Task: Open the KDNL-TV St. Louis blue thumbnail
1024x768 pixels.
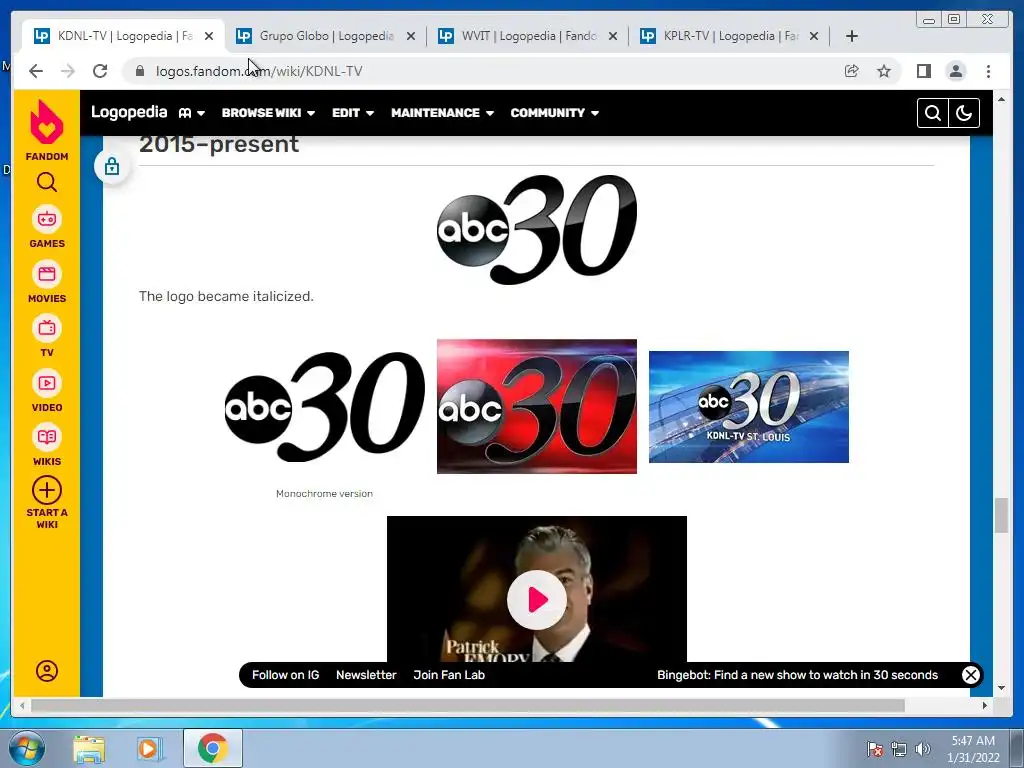Action: click(748, 406)
